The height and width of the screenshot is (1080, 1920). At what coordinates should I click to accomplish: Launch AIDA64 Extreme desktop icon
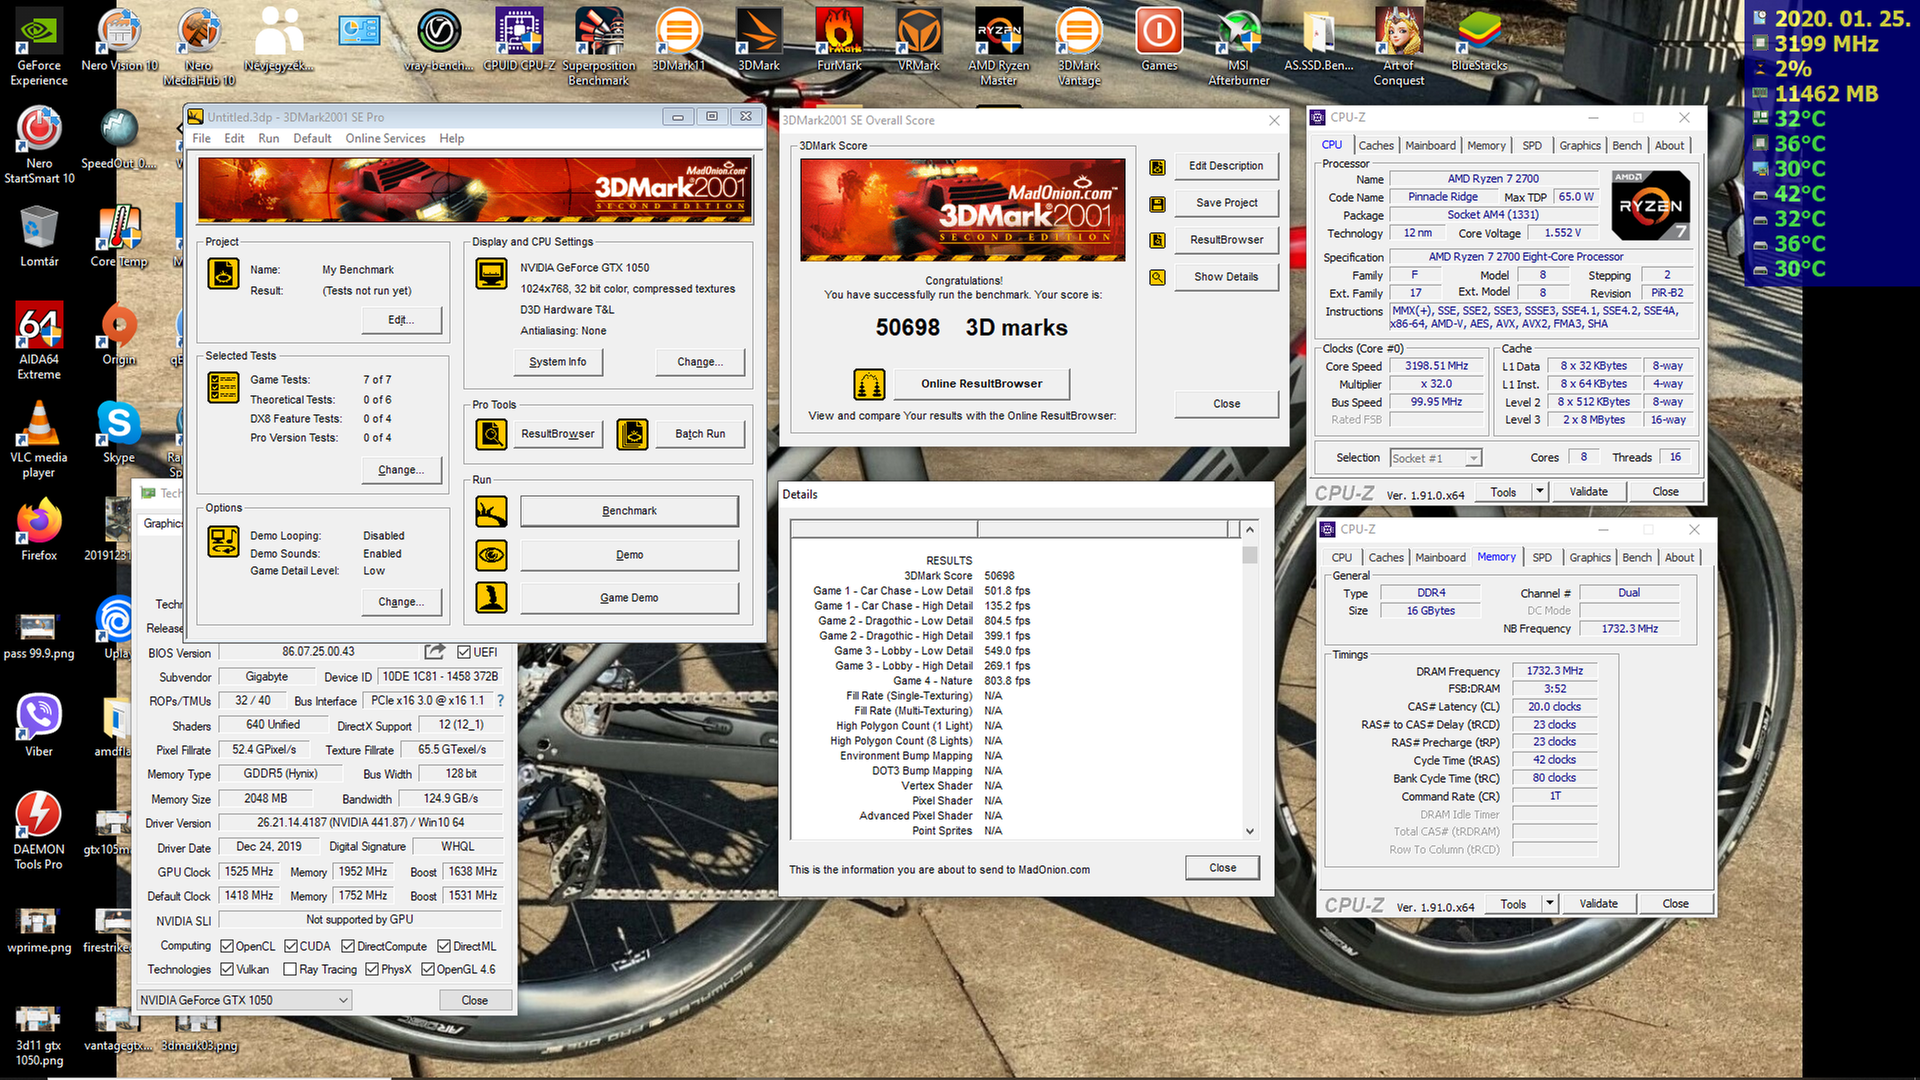(x=39, y=340)
